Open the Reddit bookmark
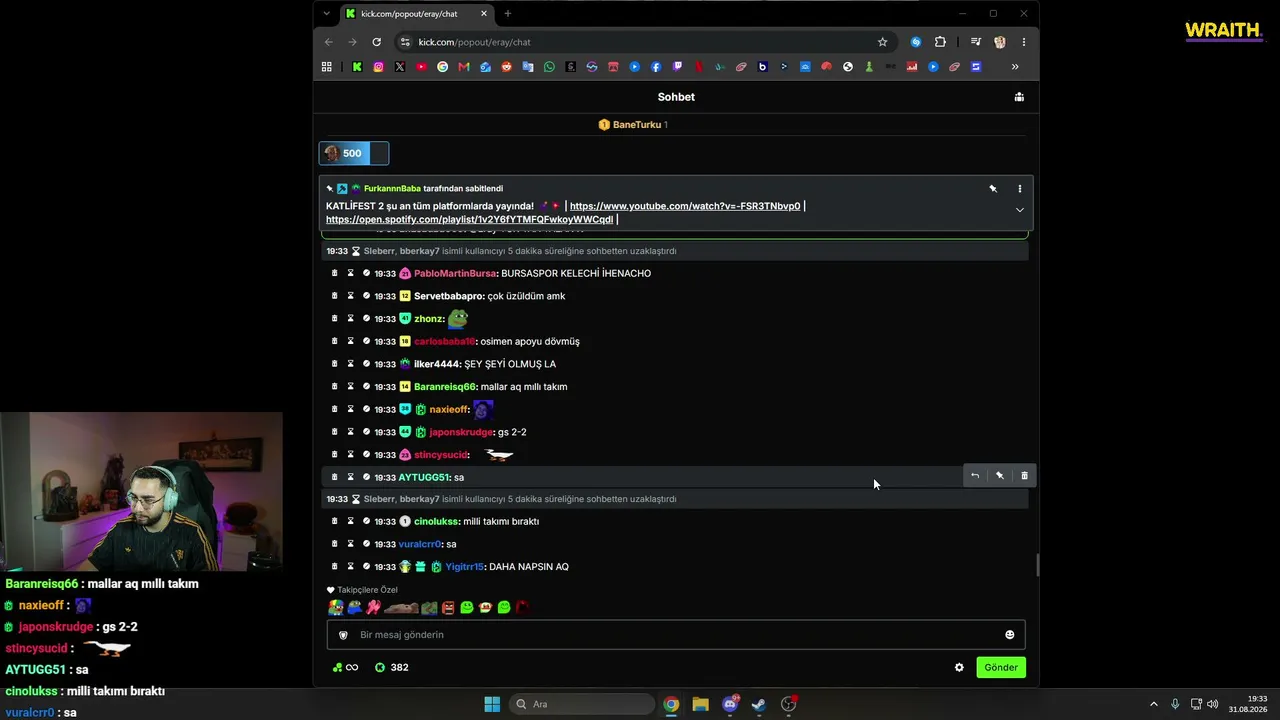Screen dimensions: 1280x720 pos(506,67)
